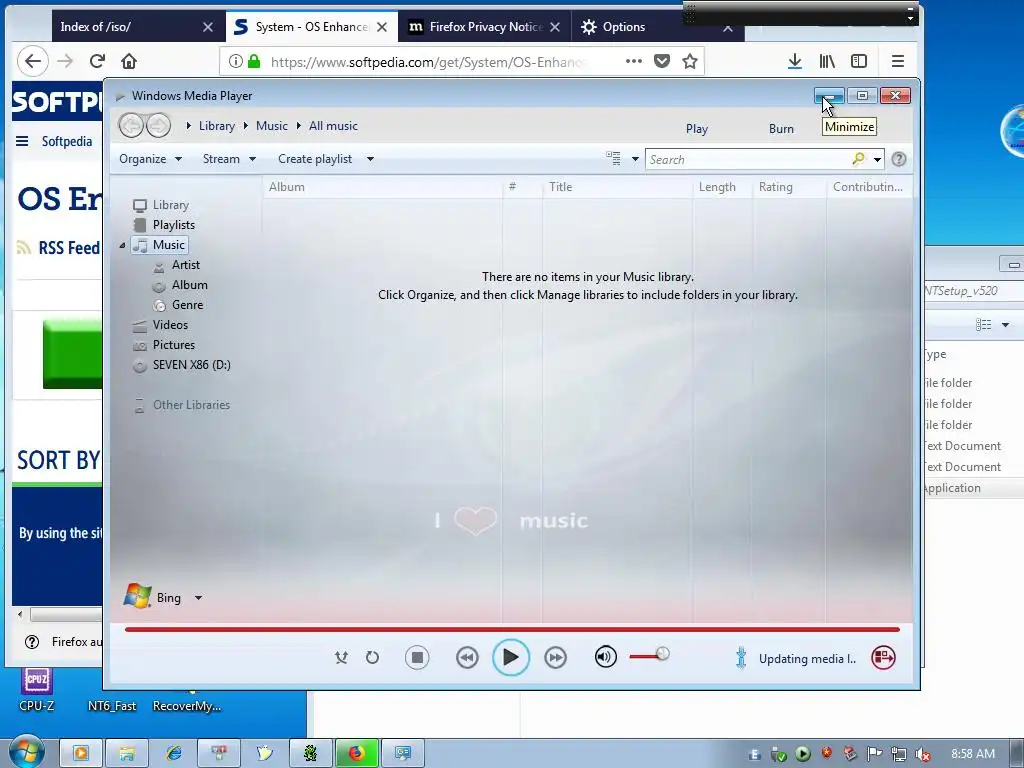Click the Play button in Media Player controls
Image resolution: width=1024 pixels, height=768 pixels.
coord(511,657)
